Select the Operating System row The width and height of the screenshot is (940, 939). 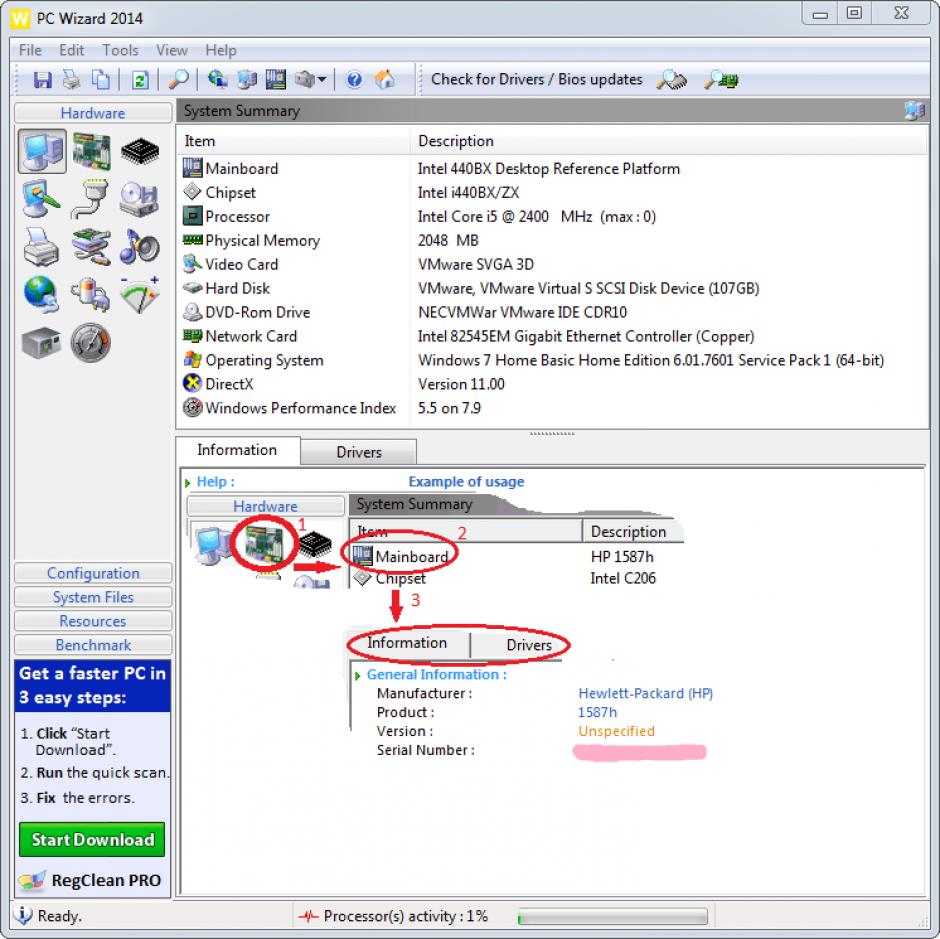[x=552, y=360]
